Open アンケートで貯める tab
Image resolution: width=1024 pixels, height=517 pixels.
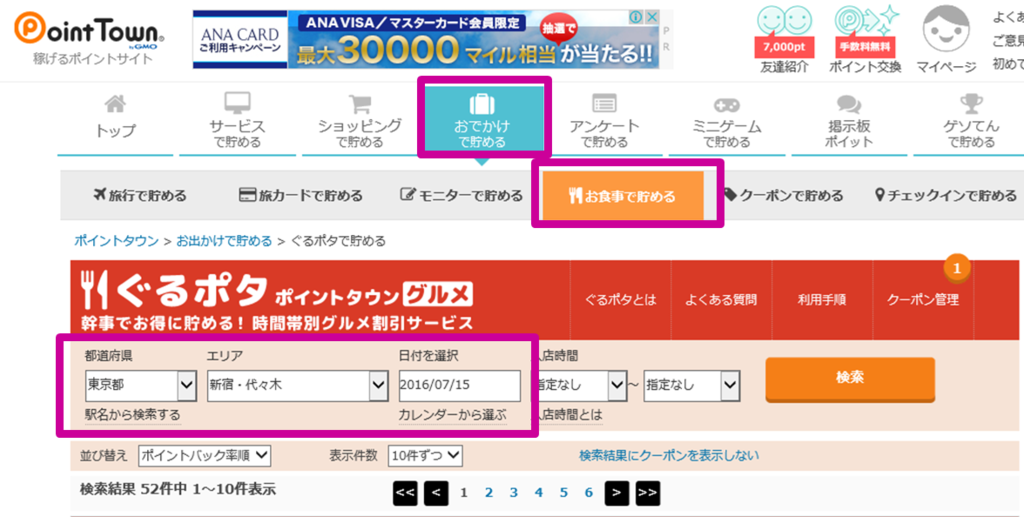pyautogui.click(x=604, y=119)
